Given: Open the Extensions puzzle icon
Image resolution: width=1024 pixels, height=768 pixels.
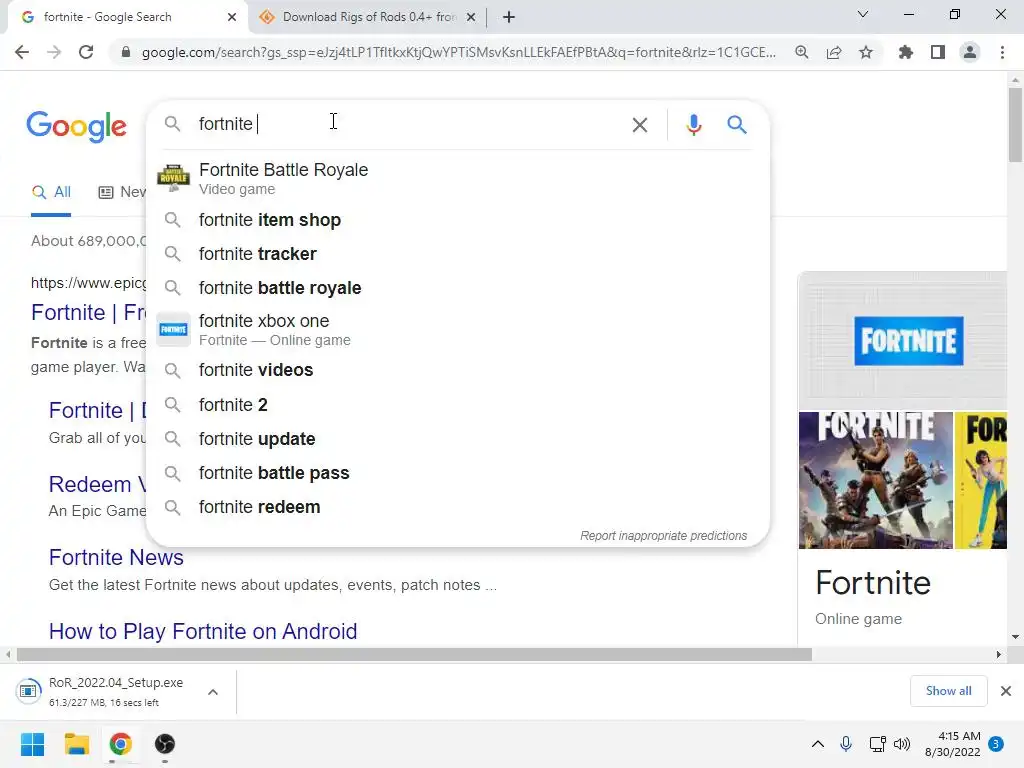Looking at the screenshot, I should tap(906, 52).
